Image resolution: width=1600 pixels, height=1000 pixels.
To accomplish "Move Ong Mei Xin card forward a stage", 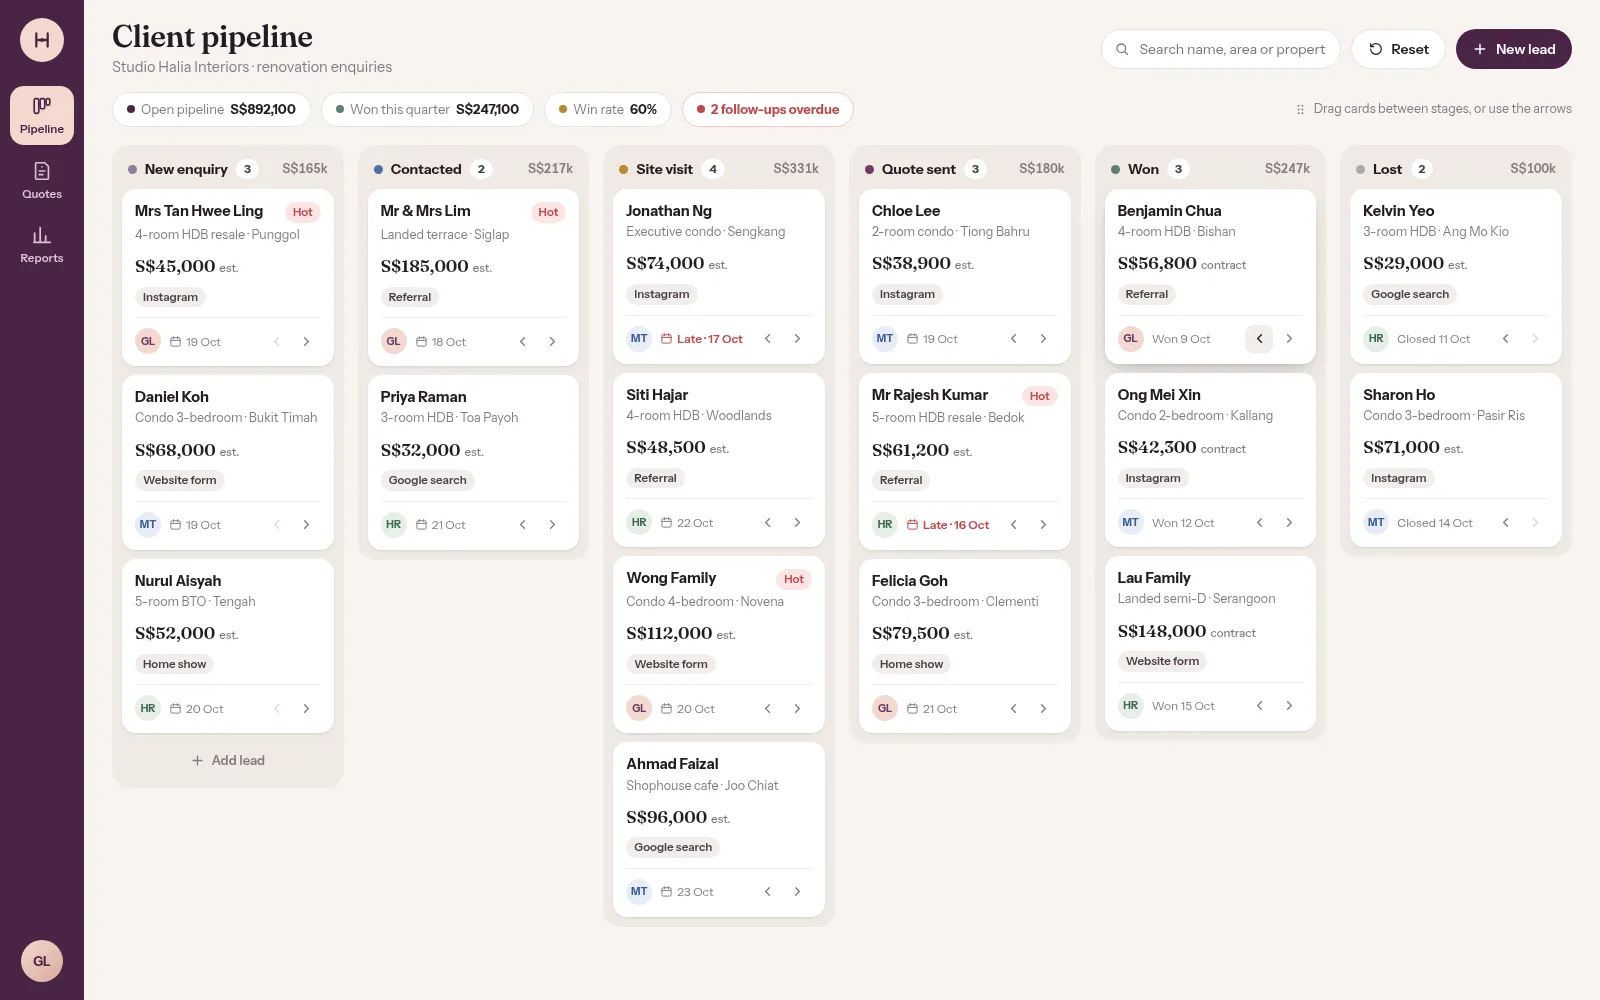I will [x=1289, y=523].
